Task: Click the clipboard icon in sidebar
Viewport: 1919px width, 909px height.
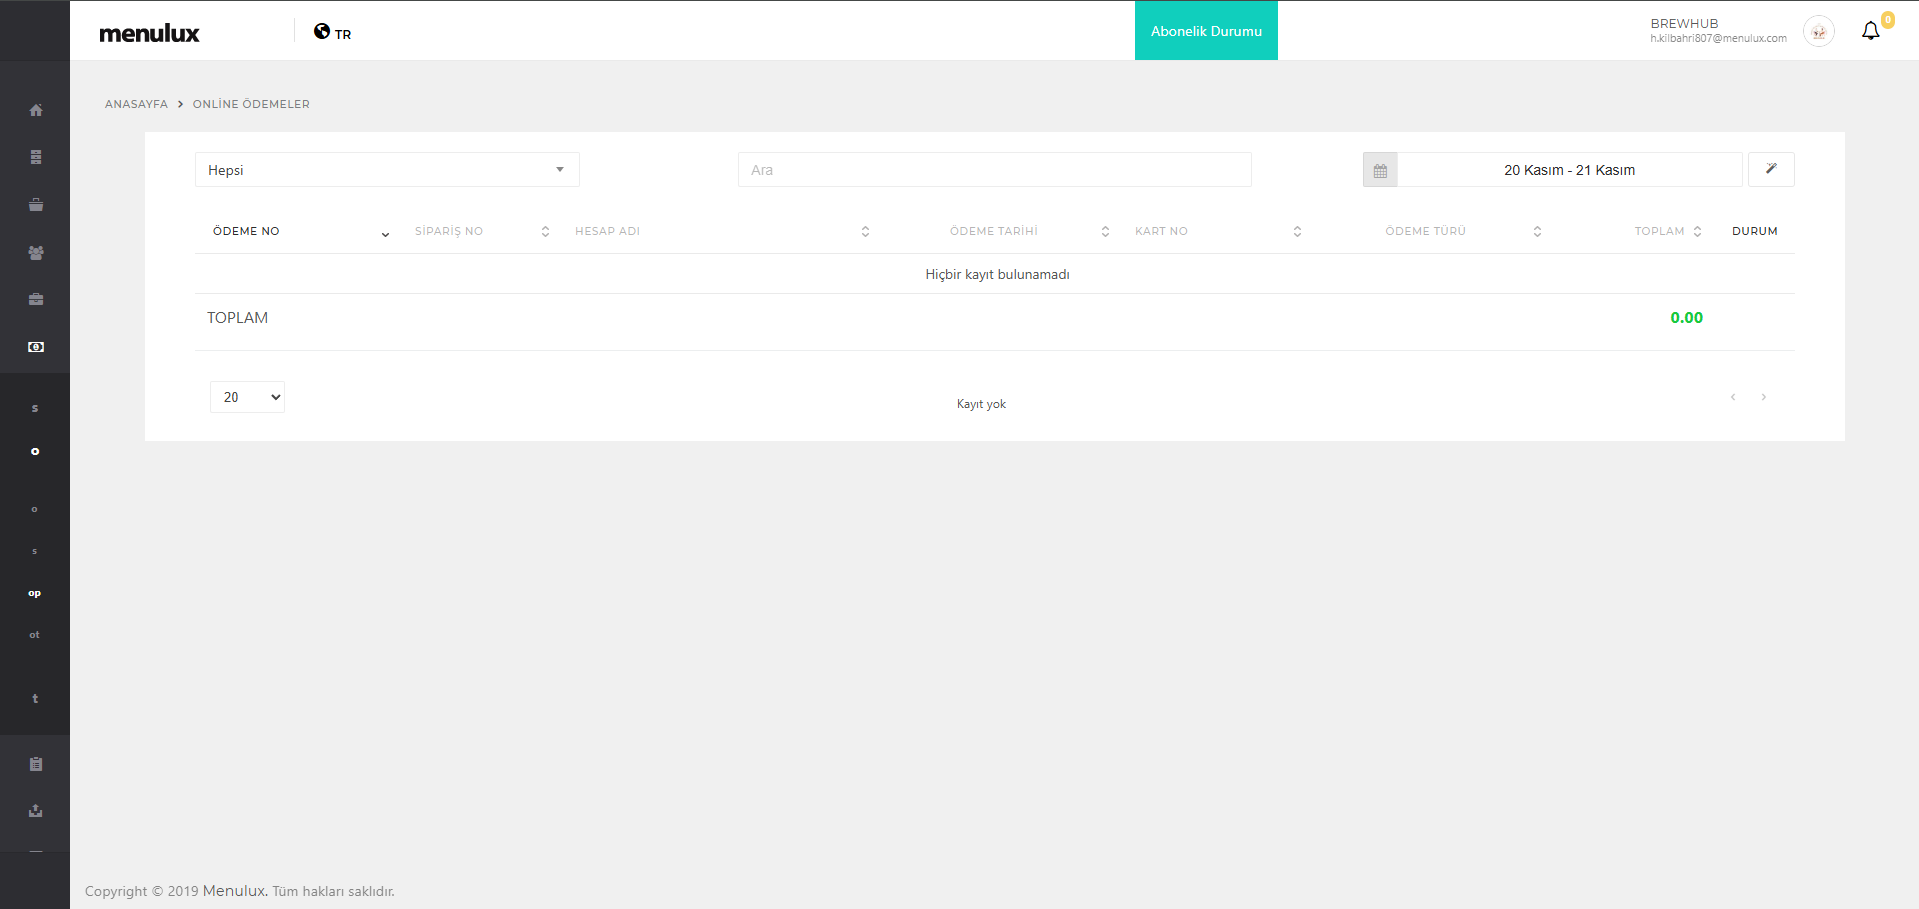Action: pos(36,764)
